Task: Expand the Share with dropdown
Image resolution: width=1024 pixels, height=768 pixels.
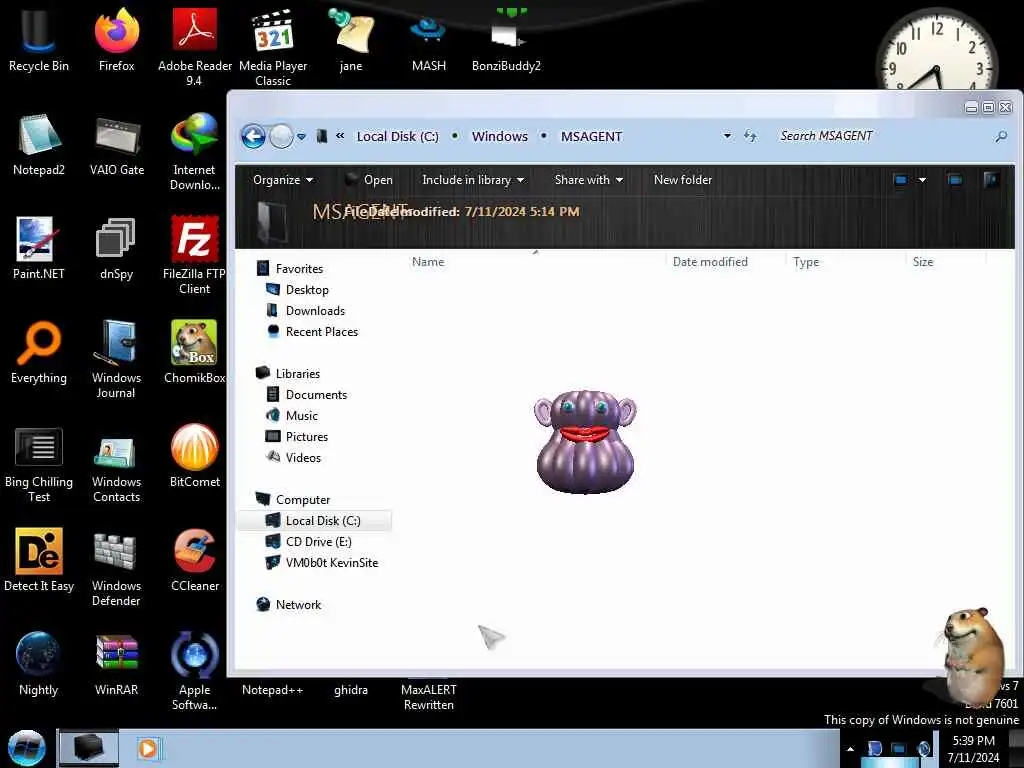Action: (588, 180)
